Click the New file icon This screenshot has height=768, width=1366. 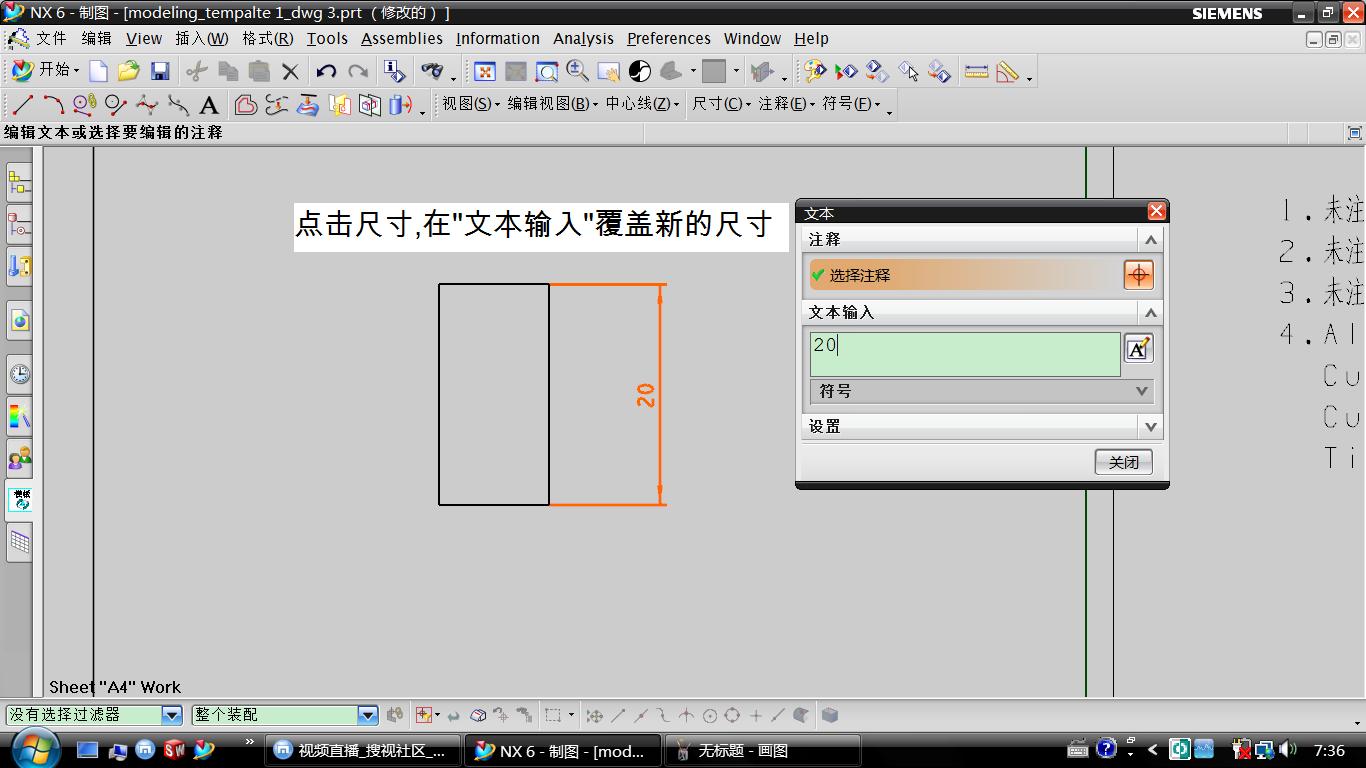pos(98,71)
